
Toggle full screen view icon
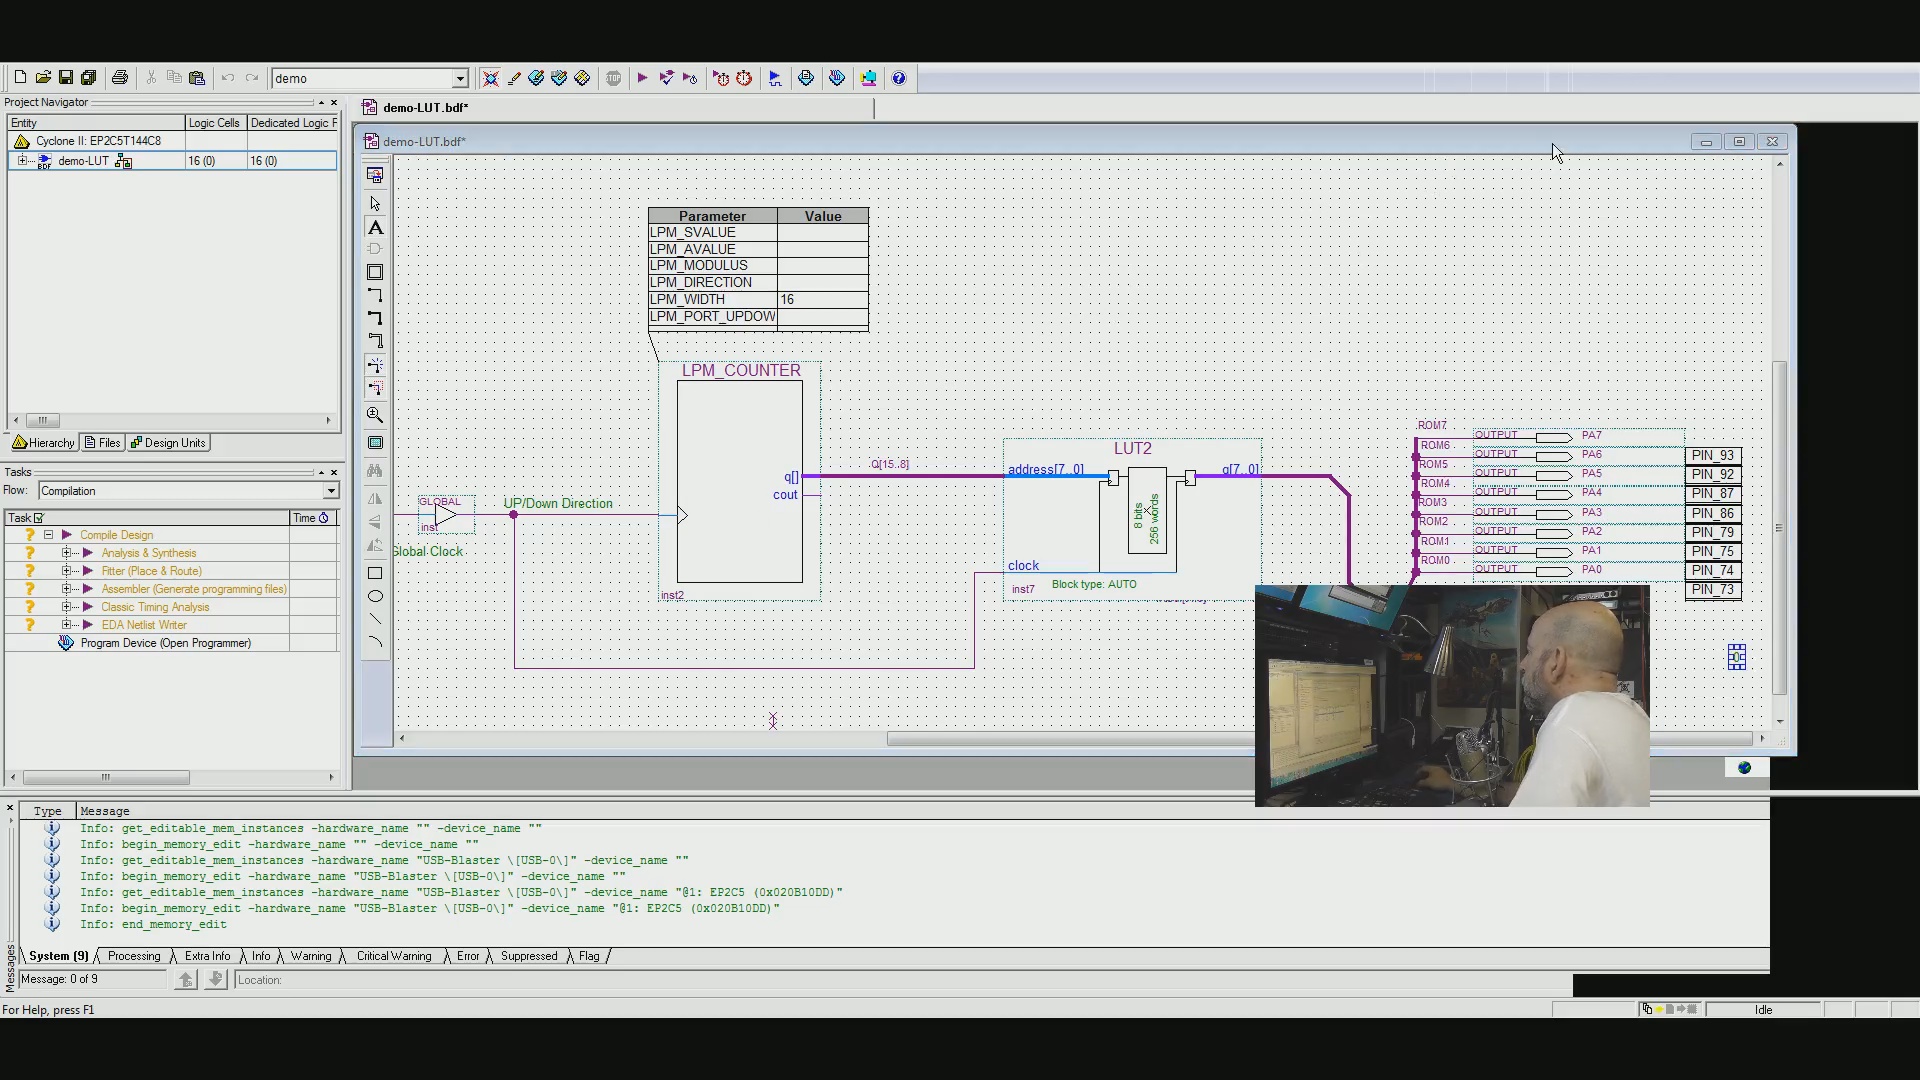click(375, 443)
